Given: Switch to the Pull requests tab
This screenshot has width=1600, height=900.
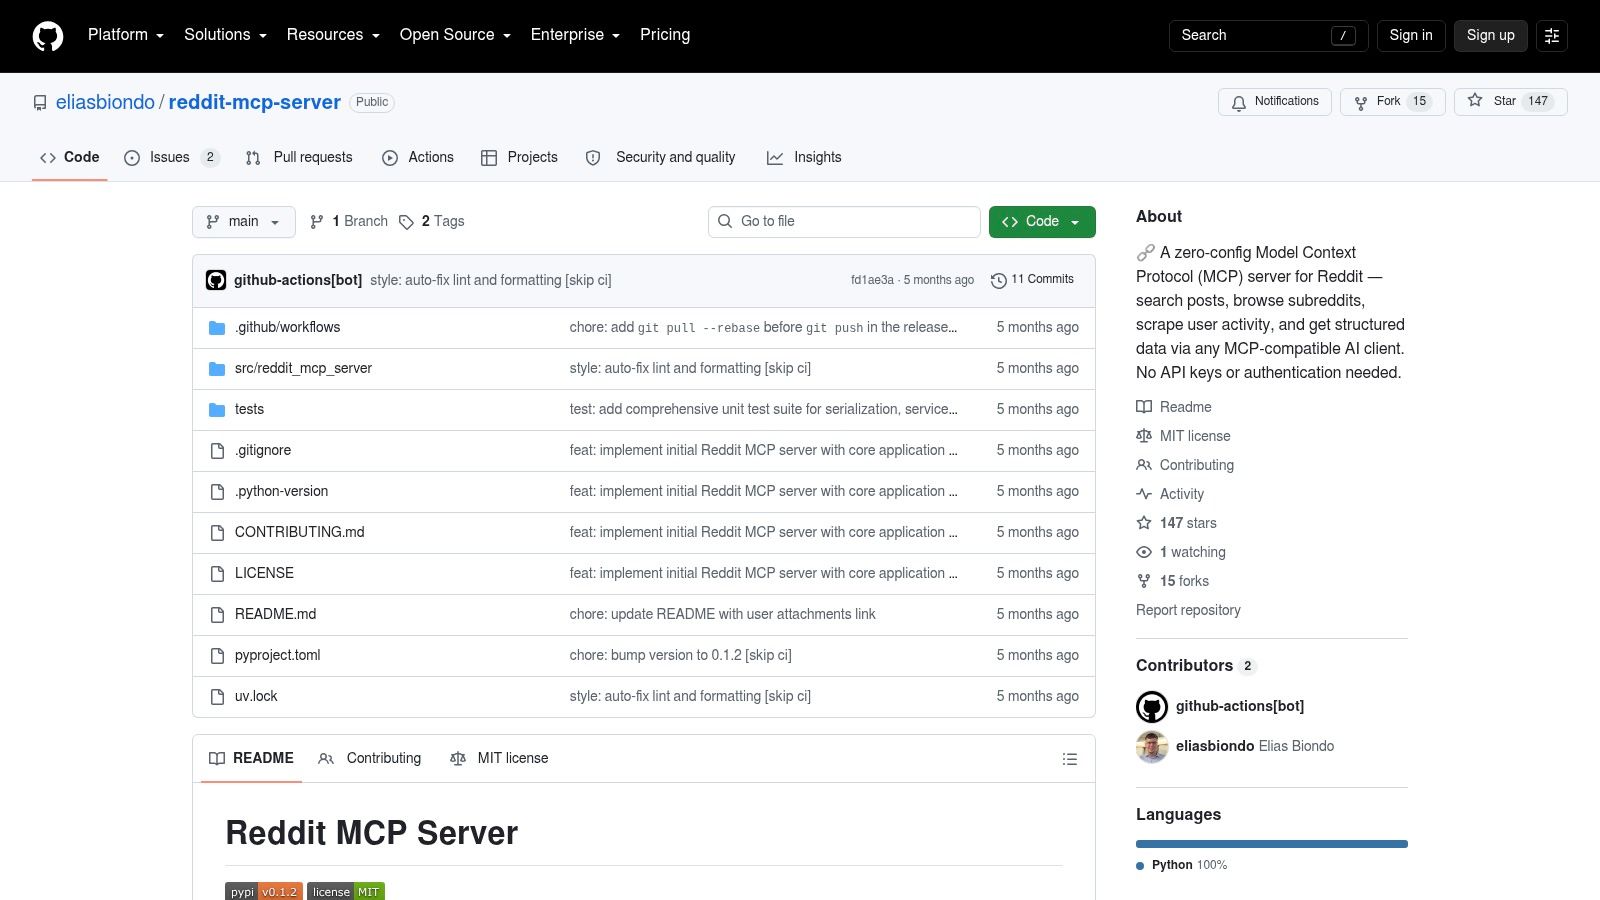Looking at the screenshot, I should (299, 157).
